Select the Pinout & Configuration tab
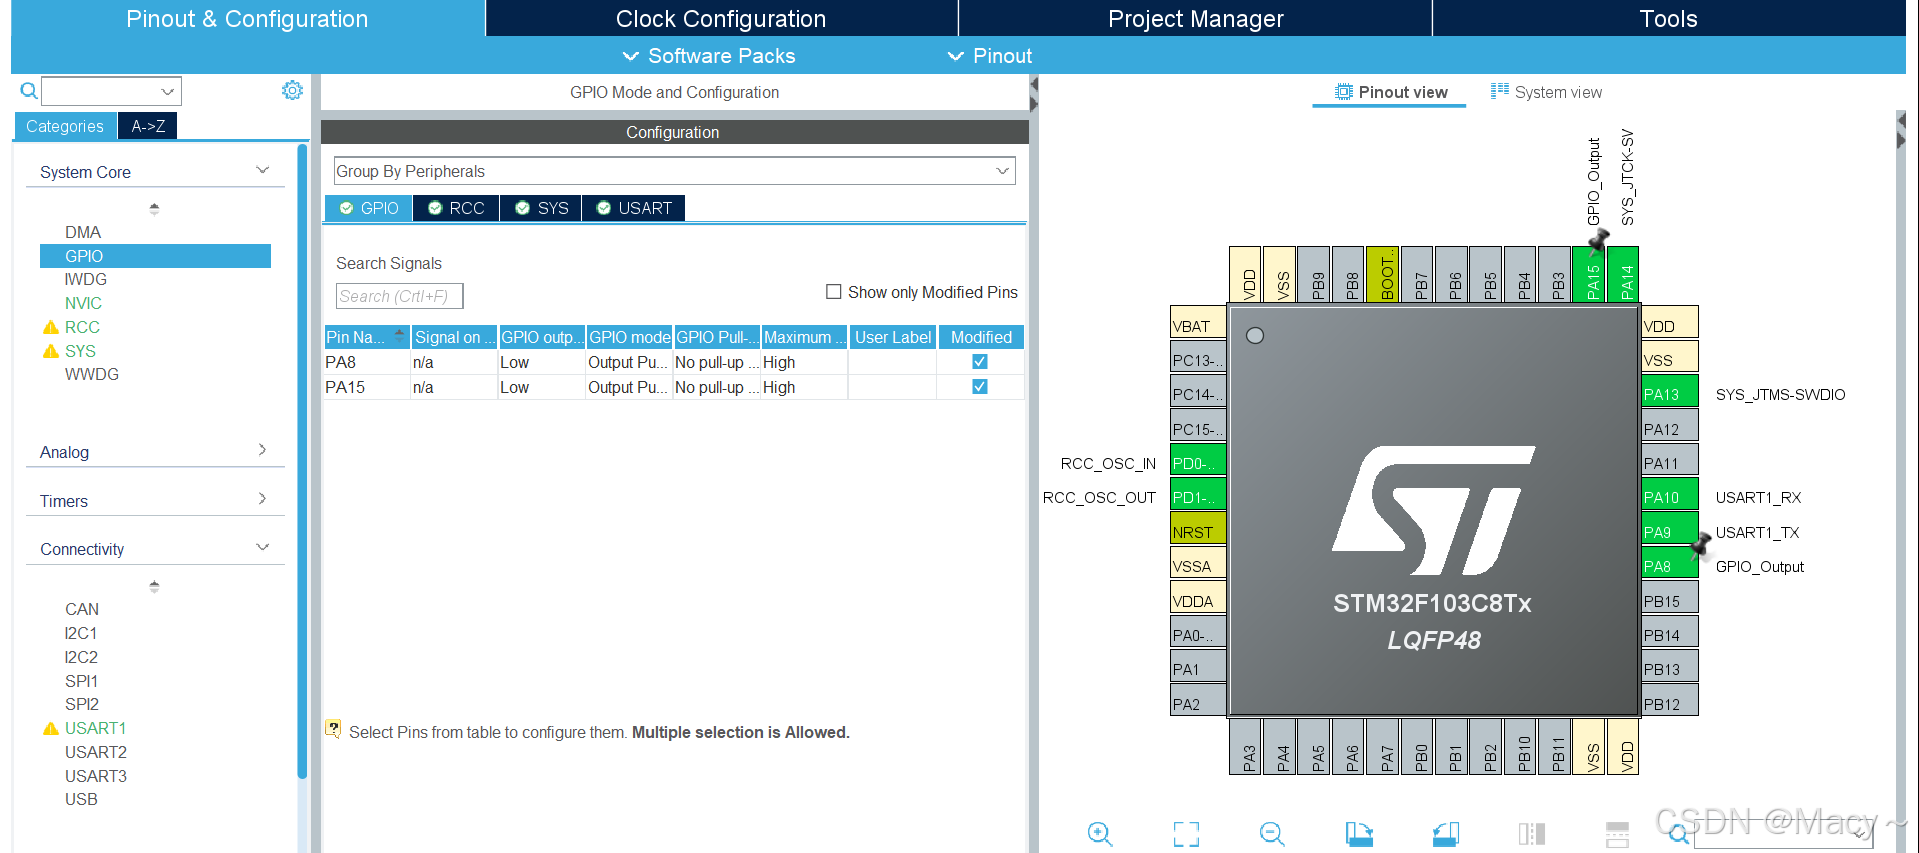The height and width of the screenshot is (853, 1919). click(x=247, y=18)
